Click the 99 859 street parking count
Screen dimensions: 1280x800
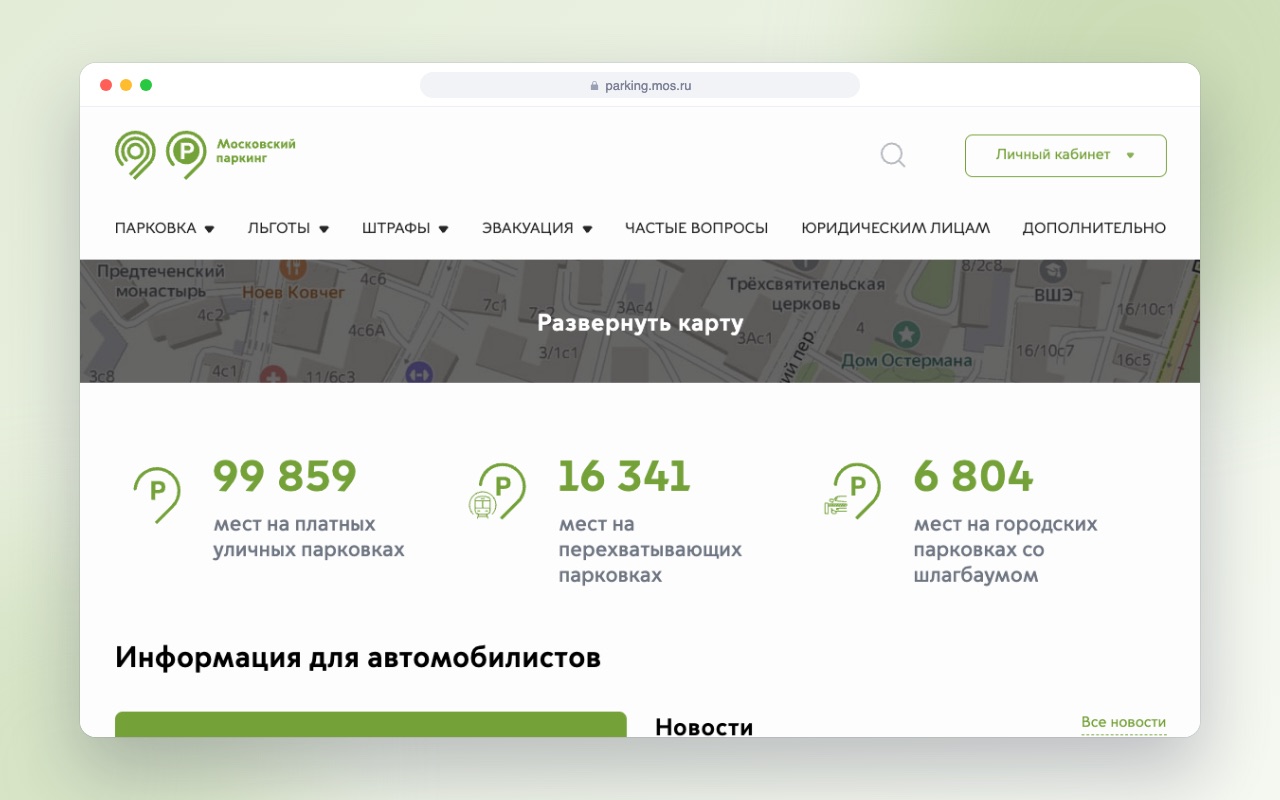click(285, 476)
